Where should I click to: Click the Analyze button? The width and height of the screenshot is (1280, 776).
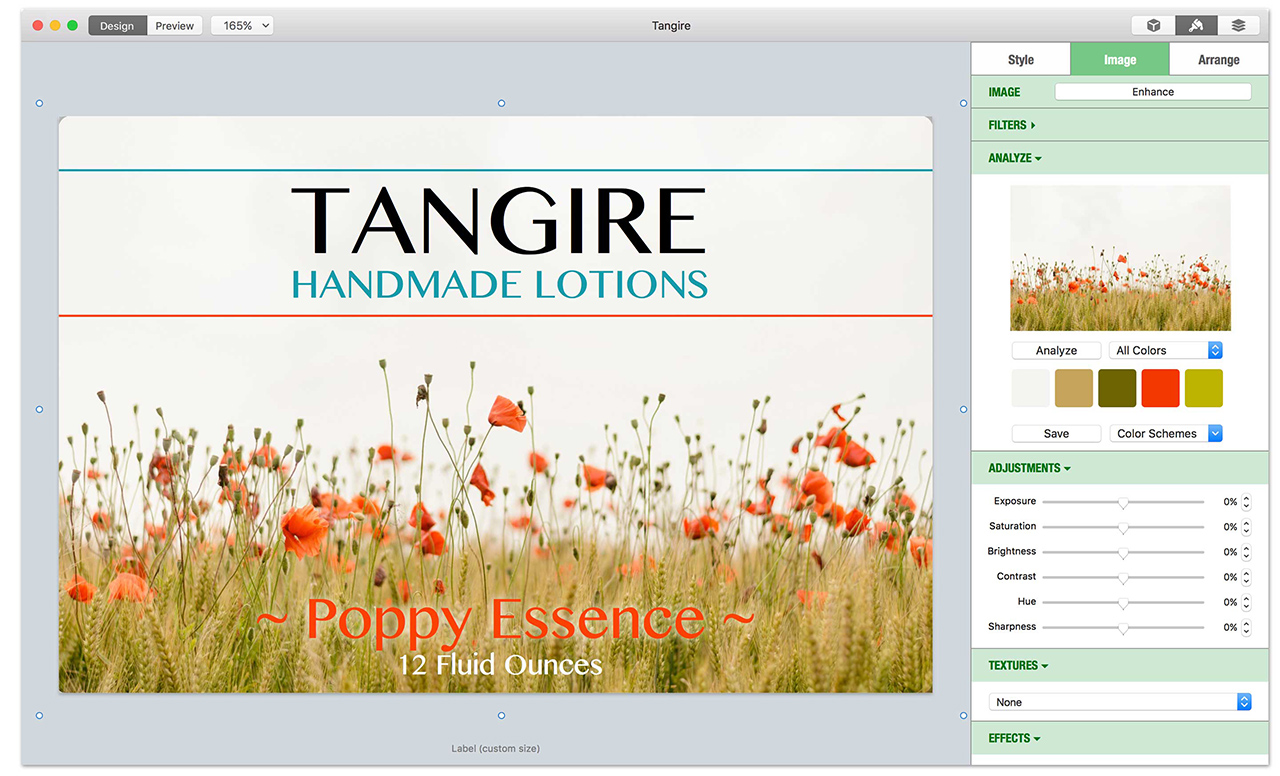coord(1056,351)
